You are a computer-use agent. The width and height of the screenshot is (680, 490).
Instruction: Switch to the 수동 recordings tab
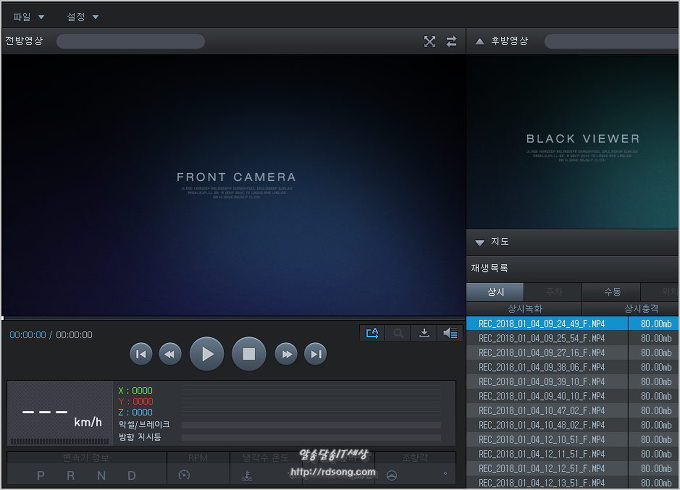tap(611, 291)
